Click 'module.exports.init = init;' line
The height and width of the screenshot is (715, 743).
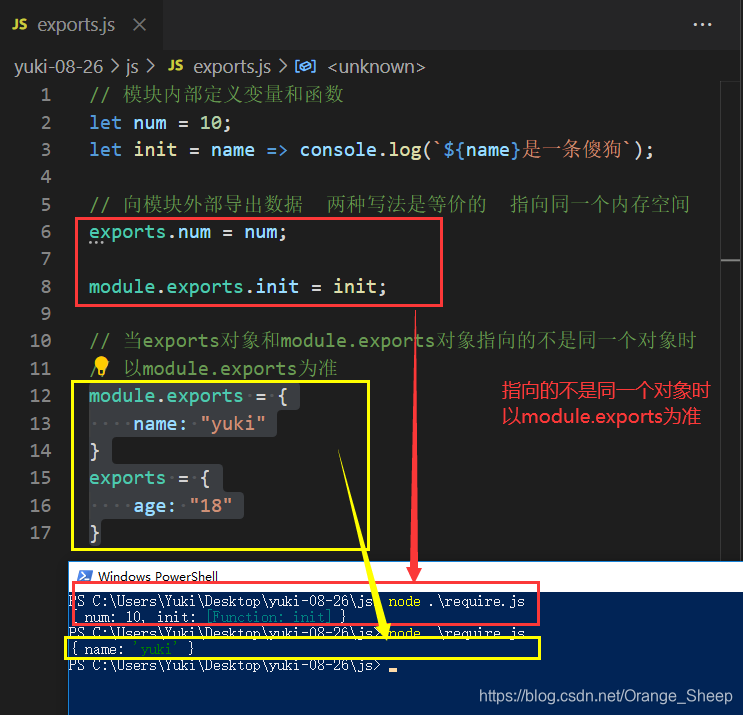[x=237, y=287]
